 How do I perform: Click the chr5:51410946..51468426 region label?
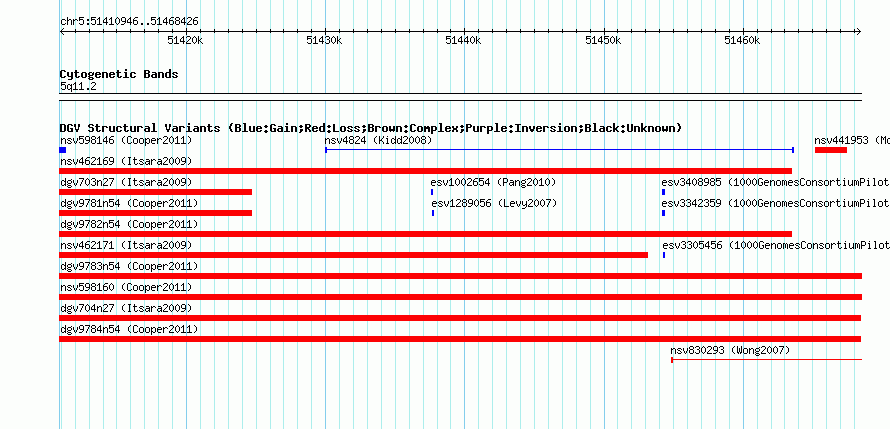pyautogui.click(x=129, y=22)
